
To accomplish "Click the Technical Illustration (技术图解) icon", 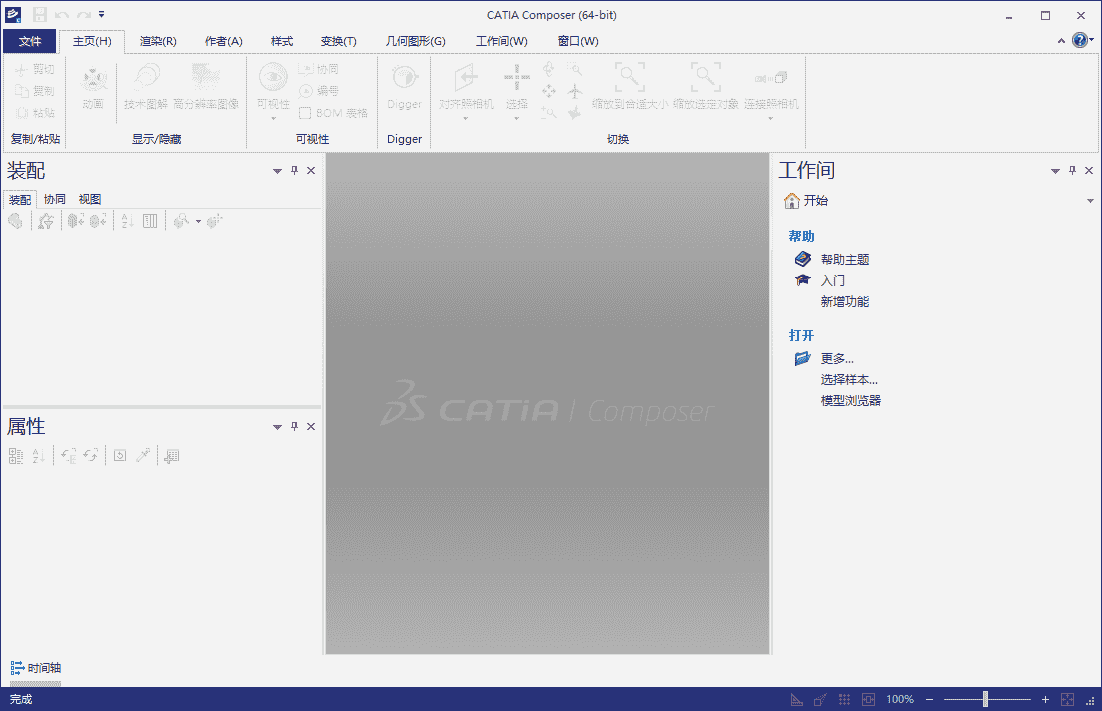I will point(146,79).
